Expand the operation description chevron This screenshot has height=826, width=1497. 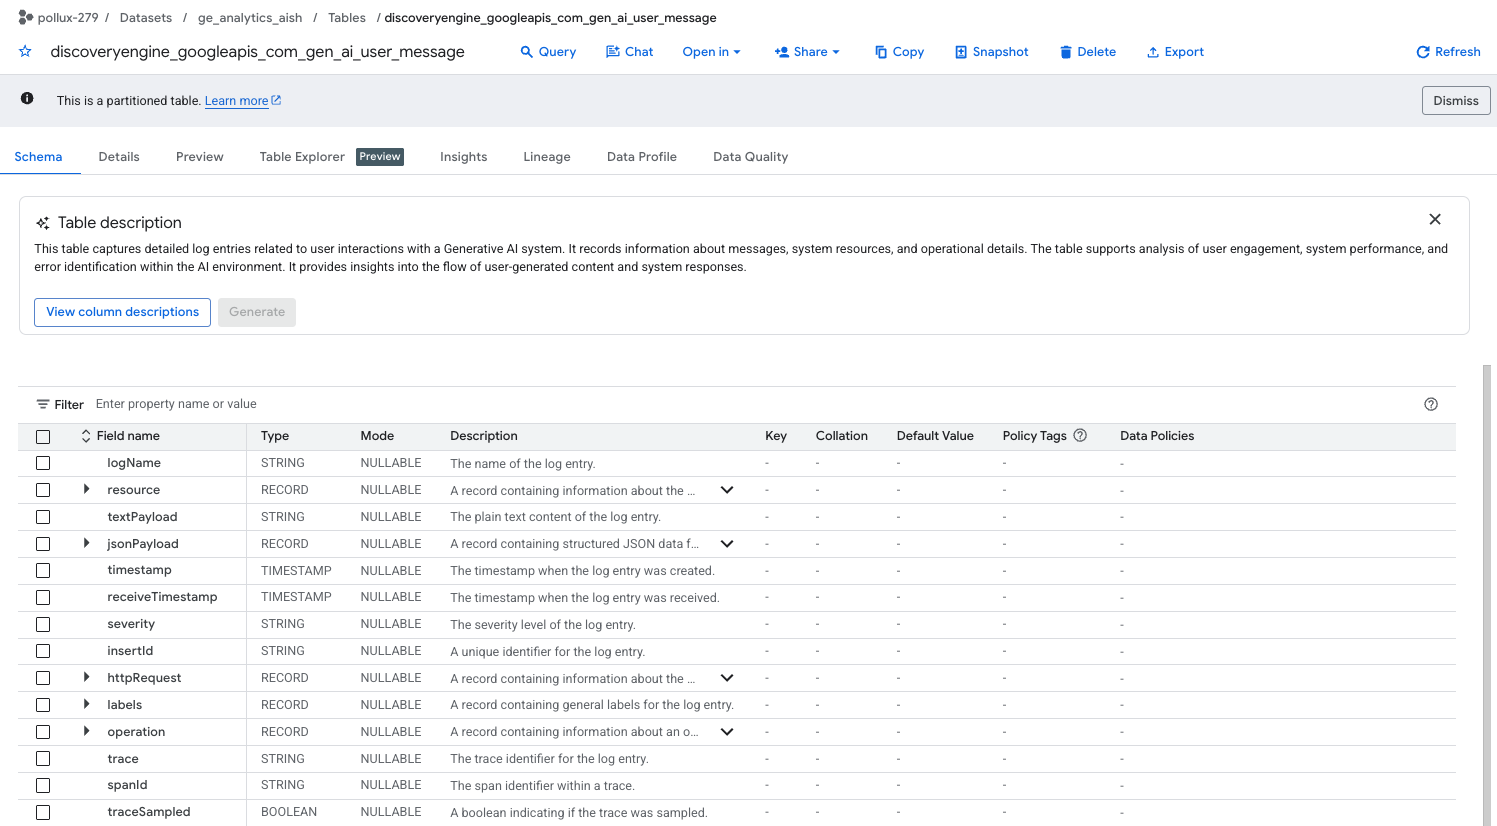[727, 732]
